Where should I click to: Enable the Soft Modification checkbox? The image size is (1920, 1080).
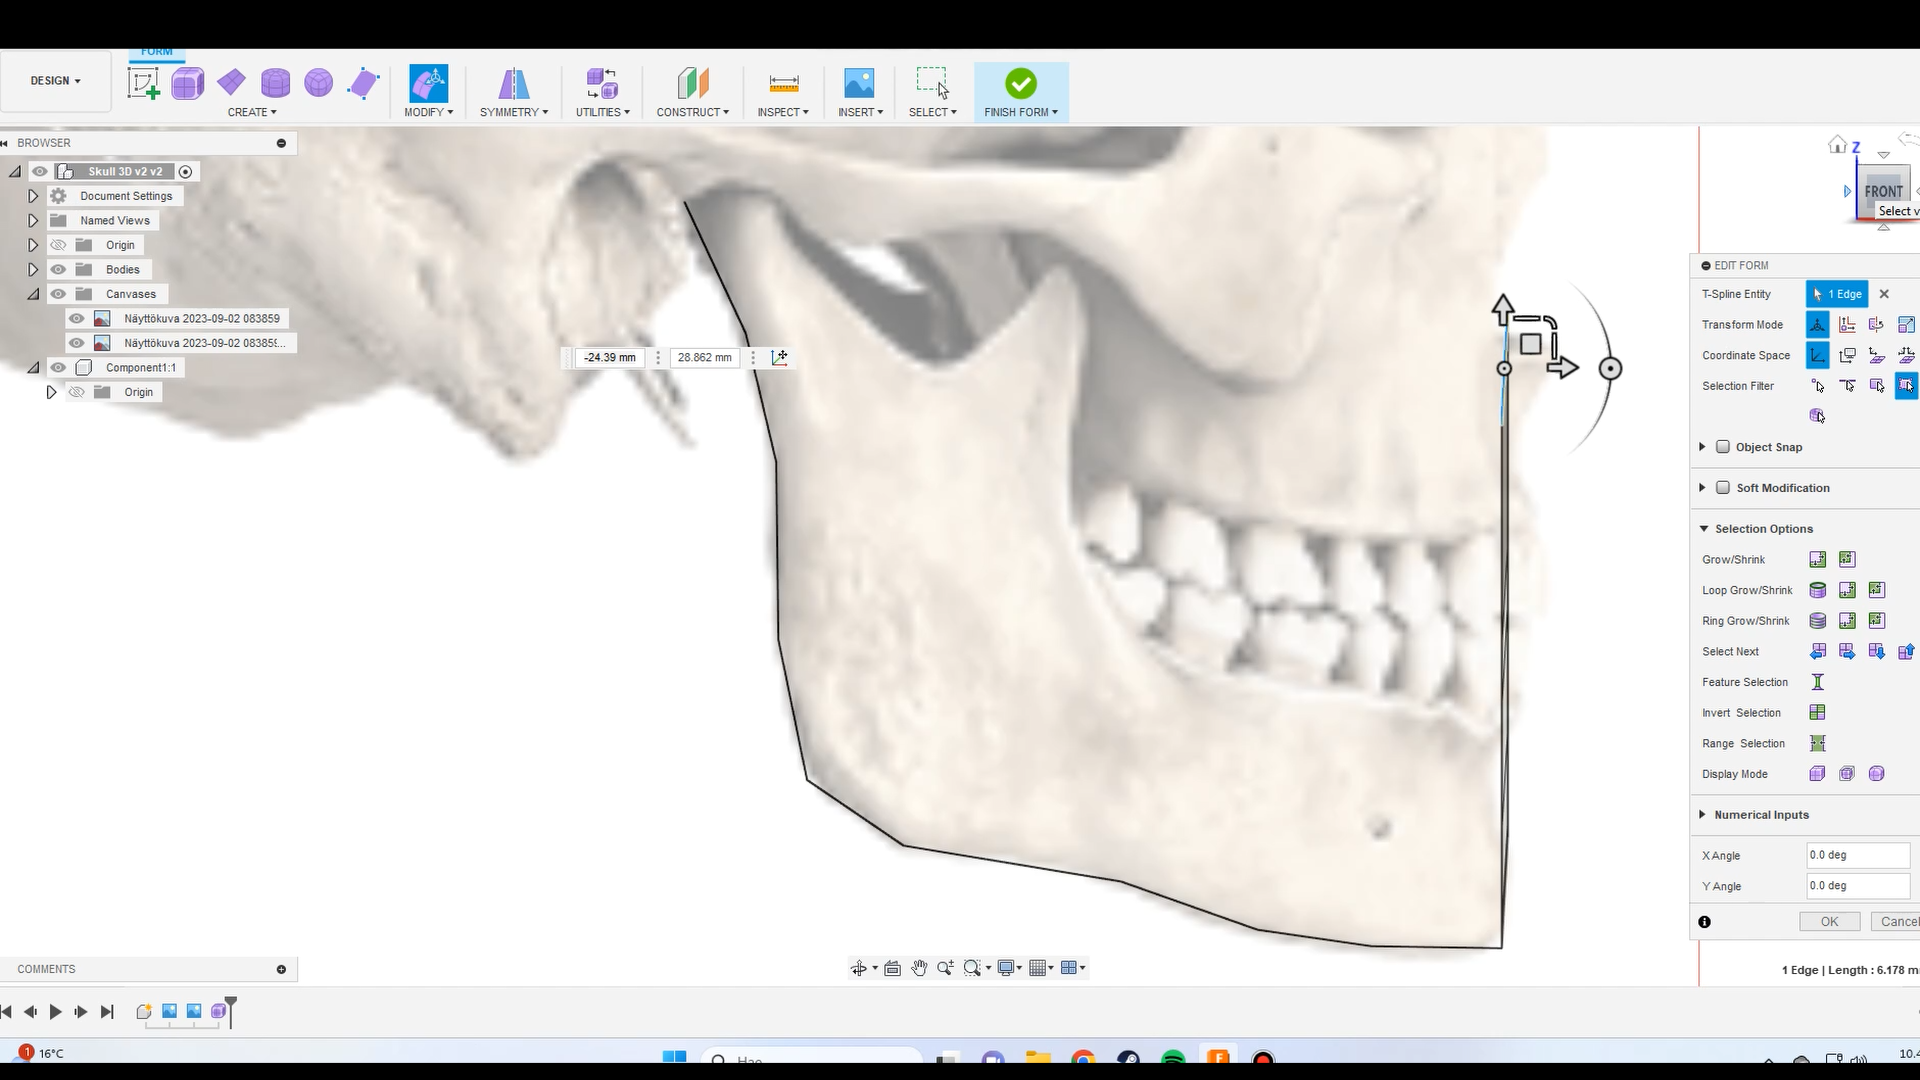click(x=1723, y=488)
